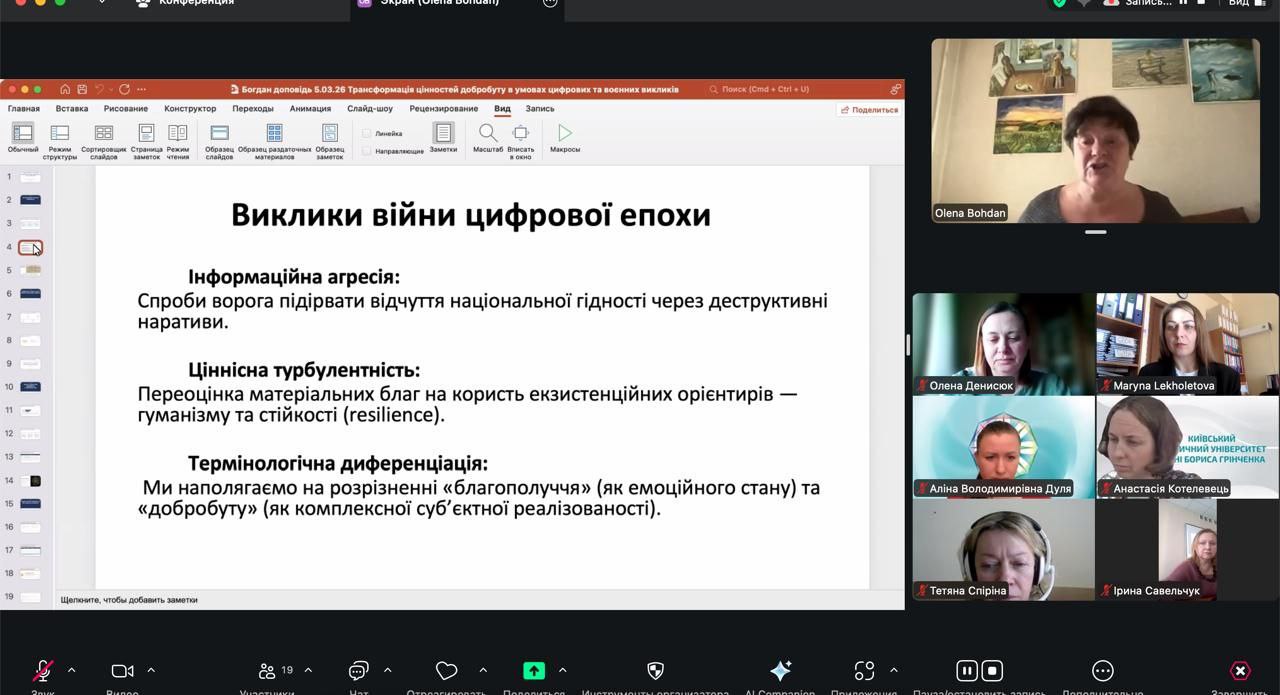Switch to Reading mode view
This screenshot has height=695, width=1280.
point(178,134)
